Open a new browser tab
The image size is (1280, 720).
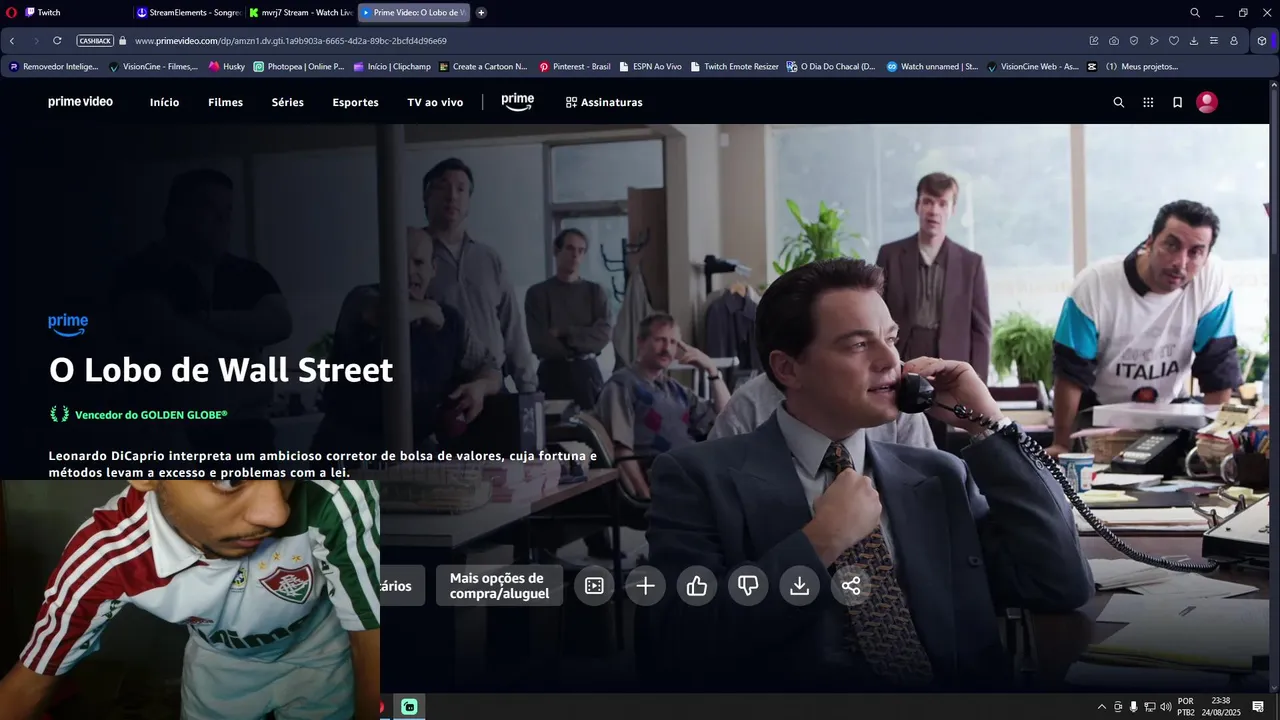click(481, 13)
